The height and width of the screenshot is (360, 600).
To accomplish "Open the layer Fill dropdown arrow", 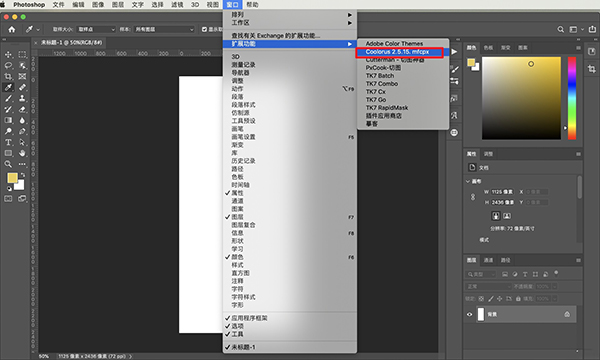I will click(554, 298).
